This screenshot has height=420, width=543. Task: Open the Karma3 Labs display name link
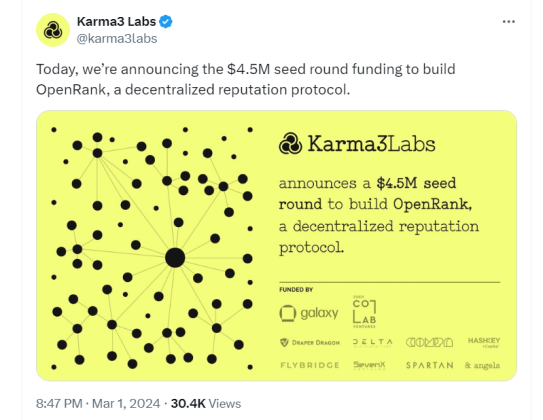tap(116, 21)
